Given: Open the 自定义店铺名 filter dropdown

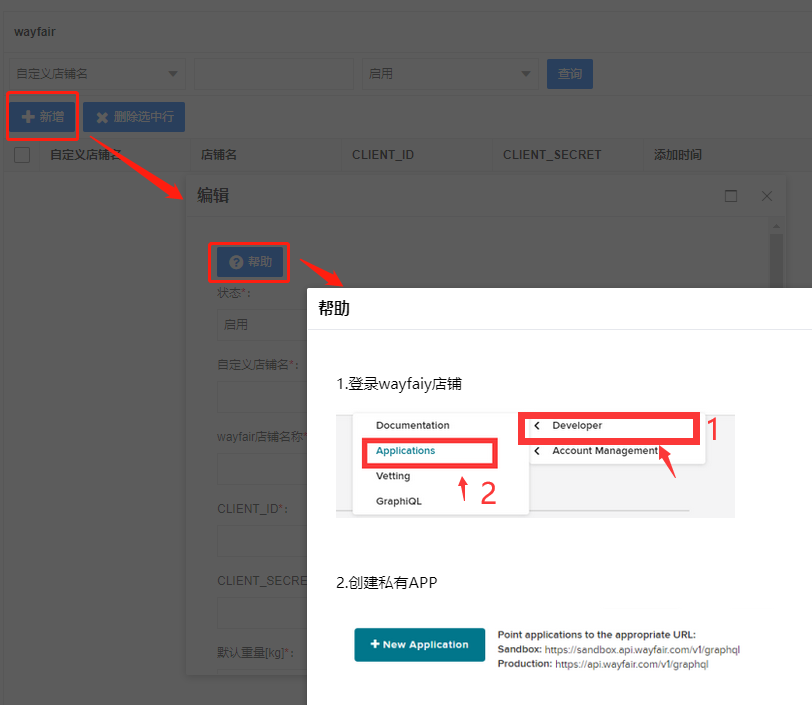Looking at the screenshot, I should coord(97,74).
